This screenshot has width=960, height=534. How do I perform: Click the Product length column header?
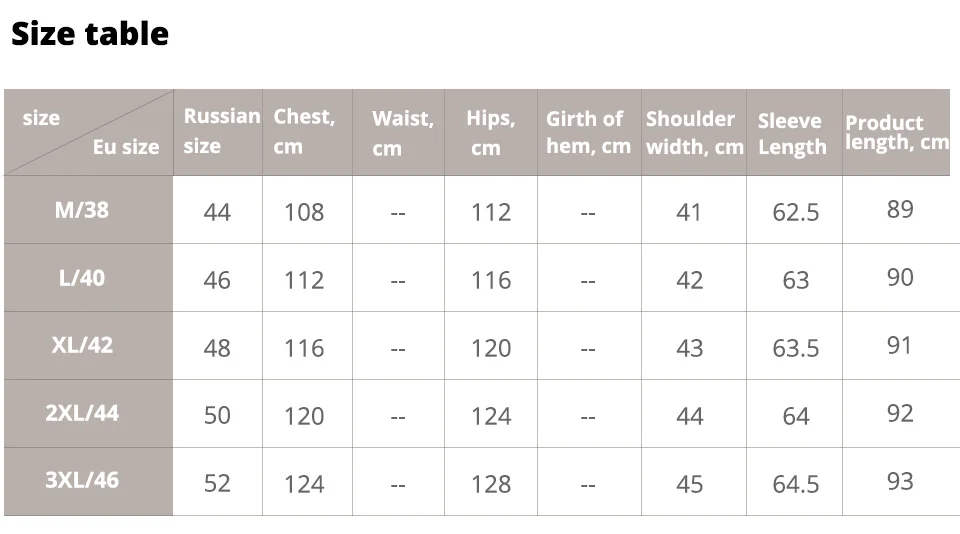point(897,132)
